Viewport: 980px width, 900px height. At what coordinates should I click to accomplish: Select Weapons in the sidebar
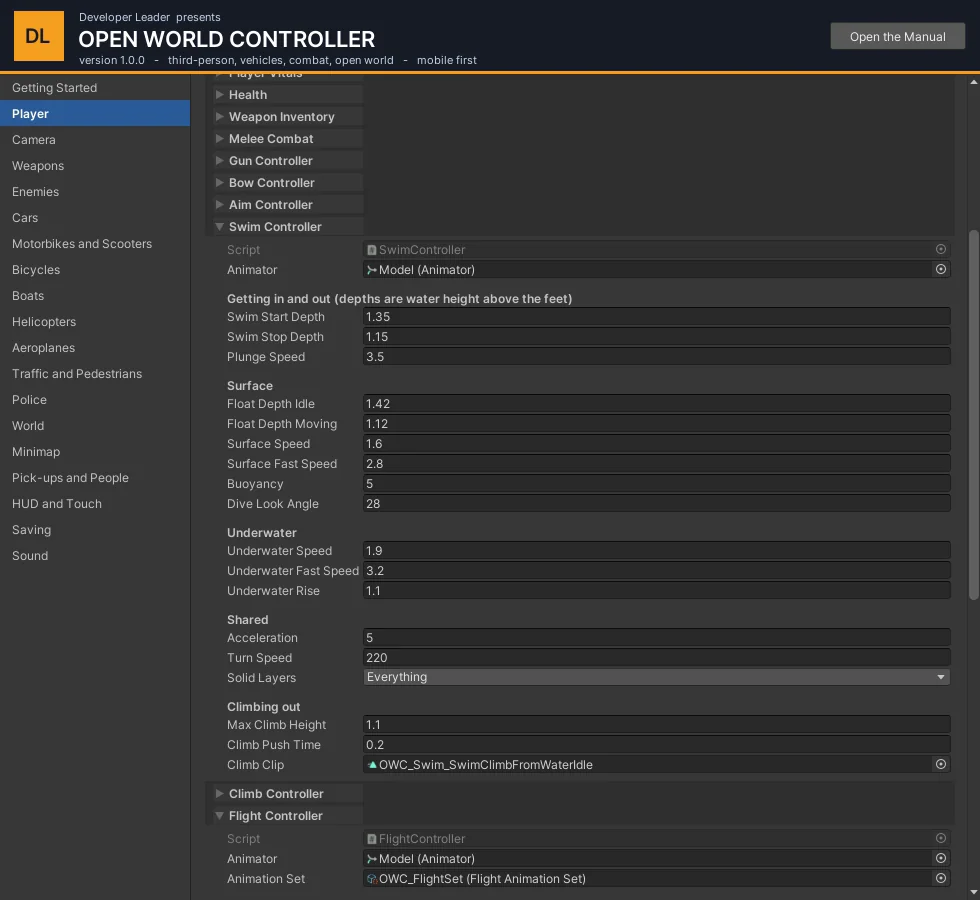(95, 166)
